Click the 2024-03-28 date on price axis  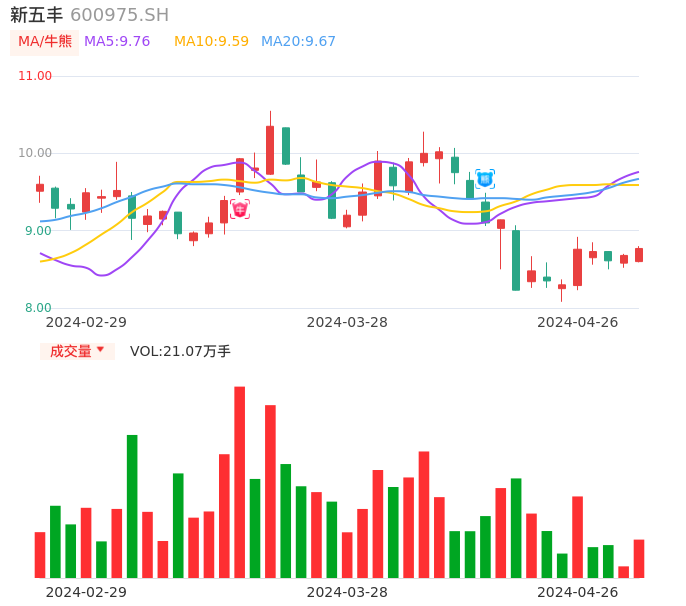[347, 322]
